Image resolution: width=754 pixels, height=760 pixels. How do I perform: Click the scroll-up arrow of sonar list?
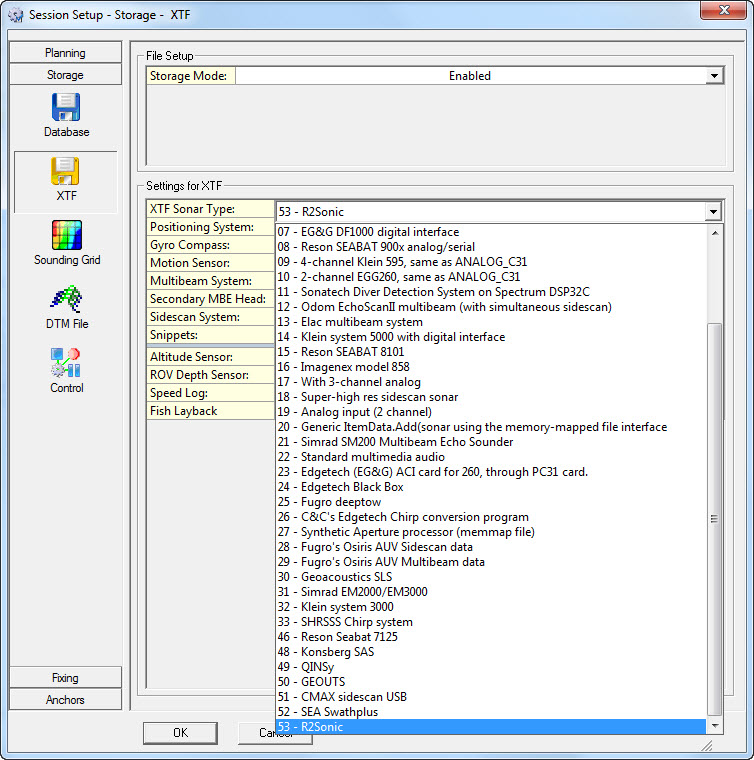coord(714,232)
